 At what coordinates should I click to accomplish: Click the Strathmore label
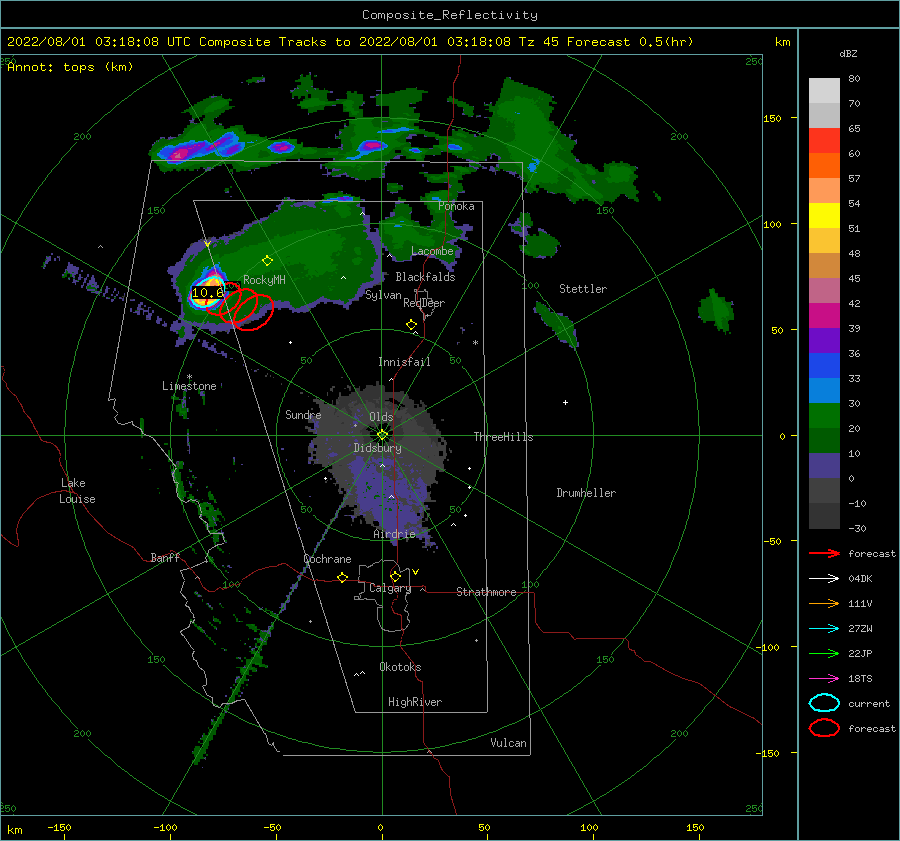click(x=486, y=592)
